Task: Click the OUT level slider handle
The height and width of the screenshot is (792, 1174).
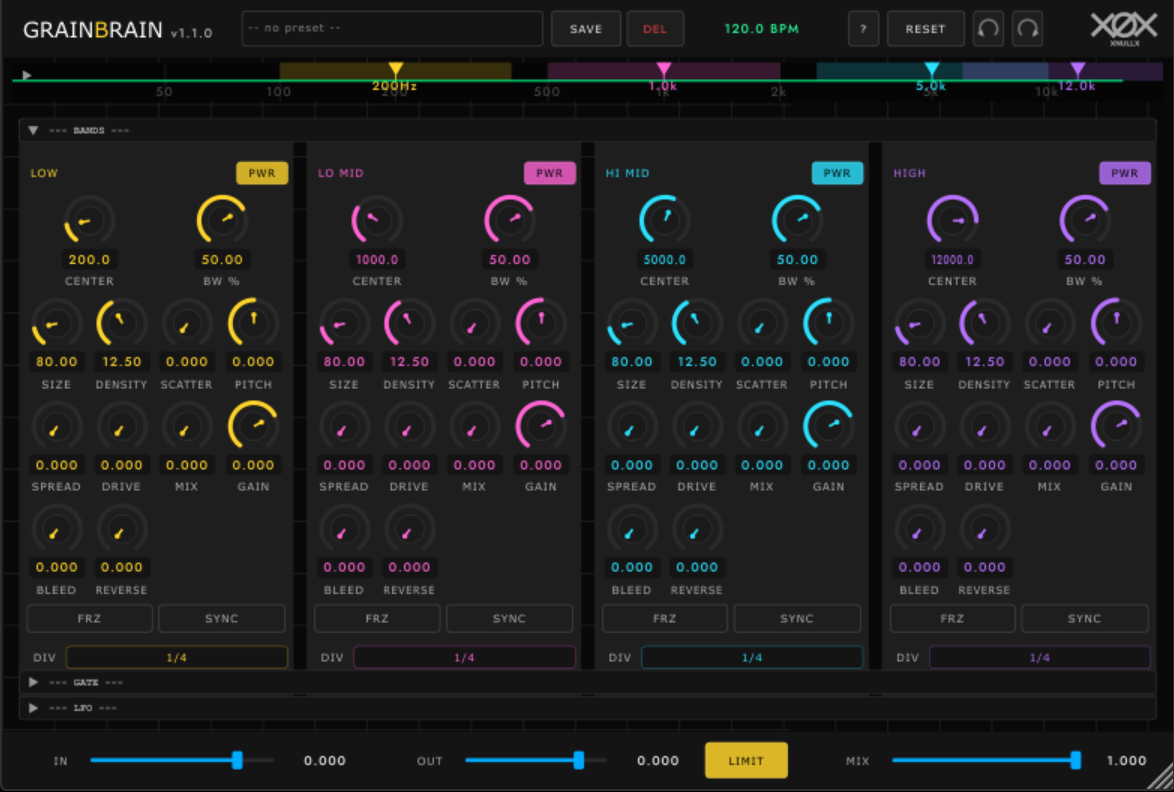Action: pyautogui.click(x=579, y=761)
